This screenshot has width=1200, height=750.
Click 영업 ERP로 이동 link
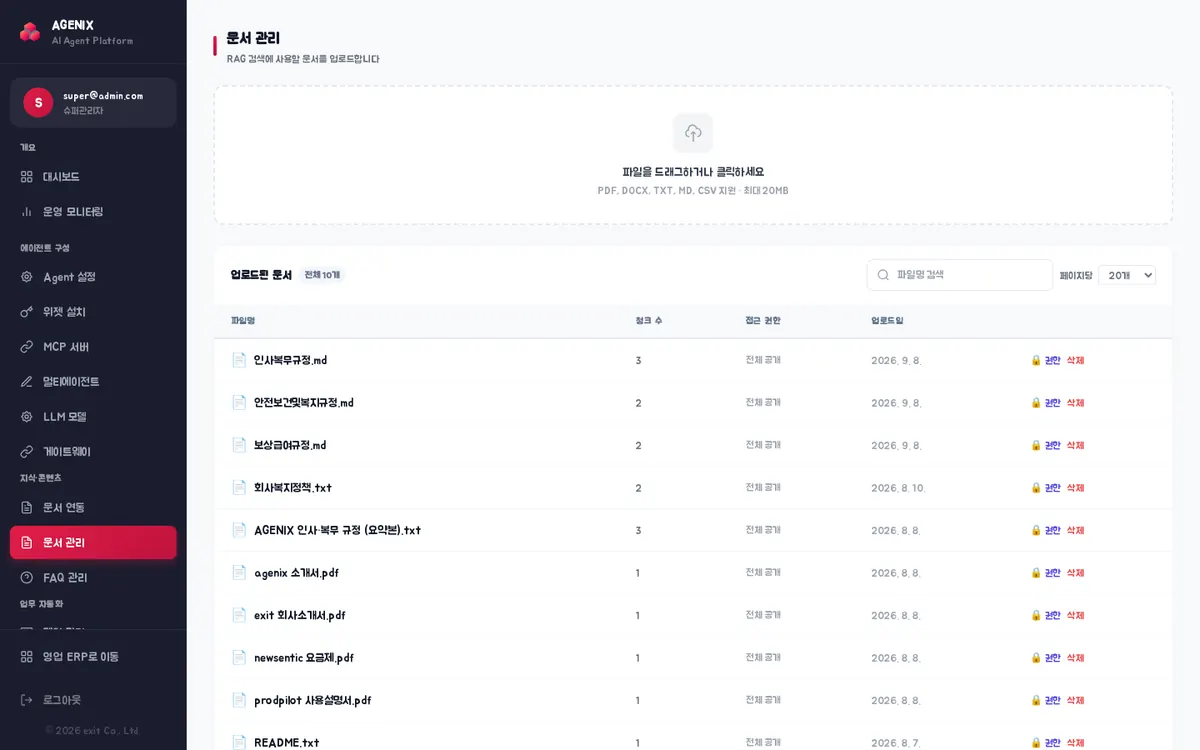93,657
